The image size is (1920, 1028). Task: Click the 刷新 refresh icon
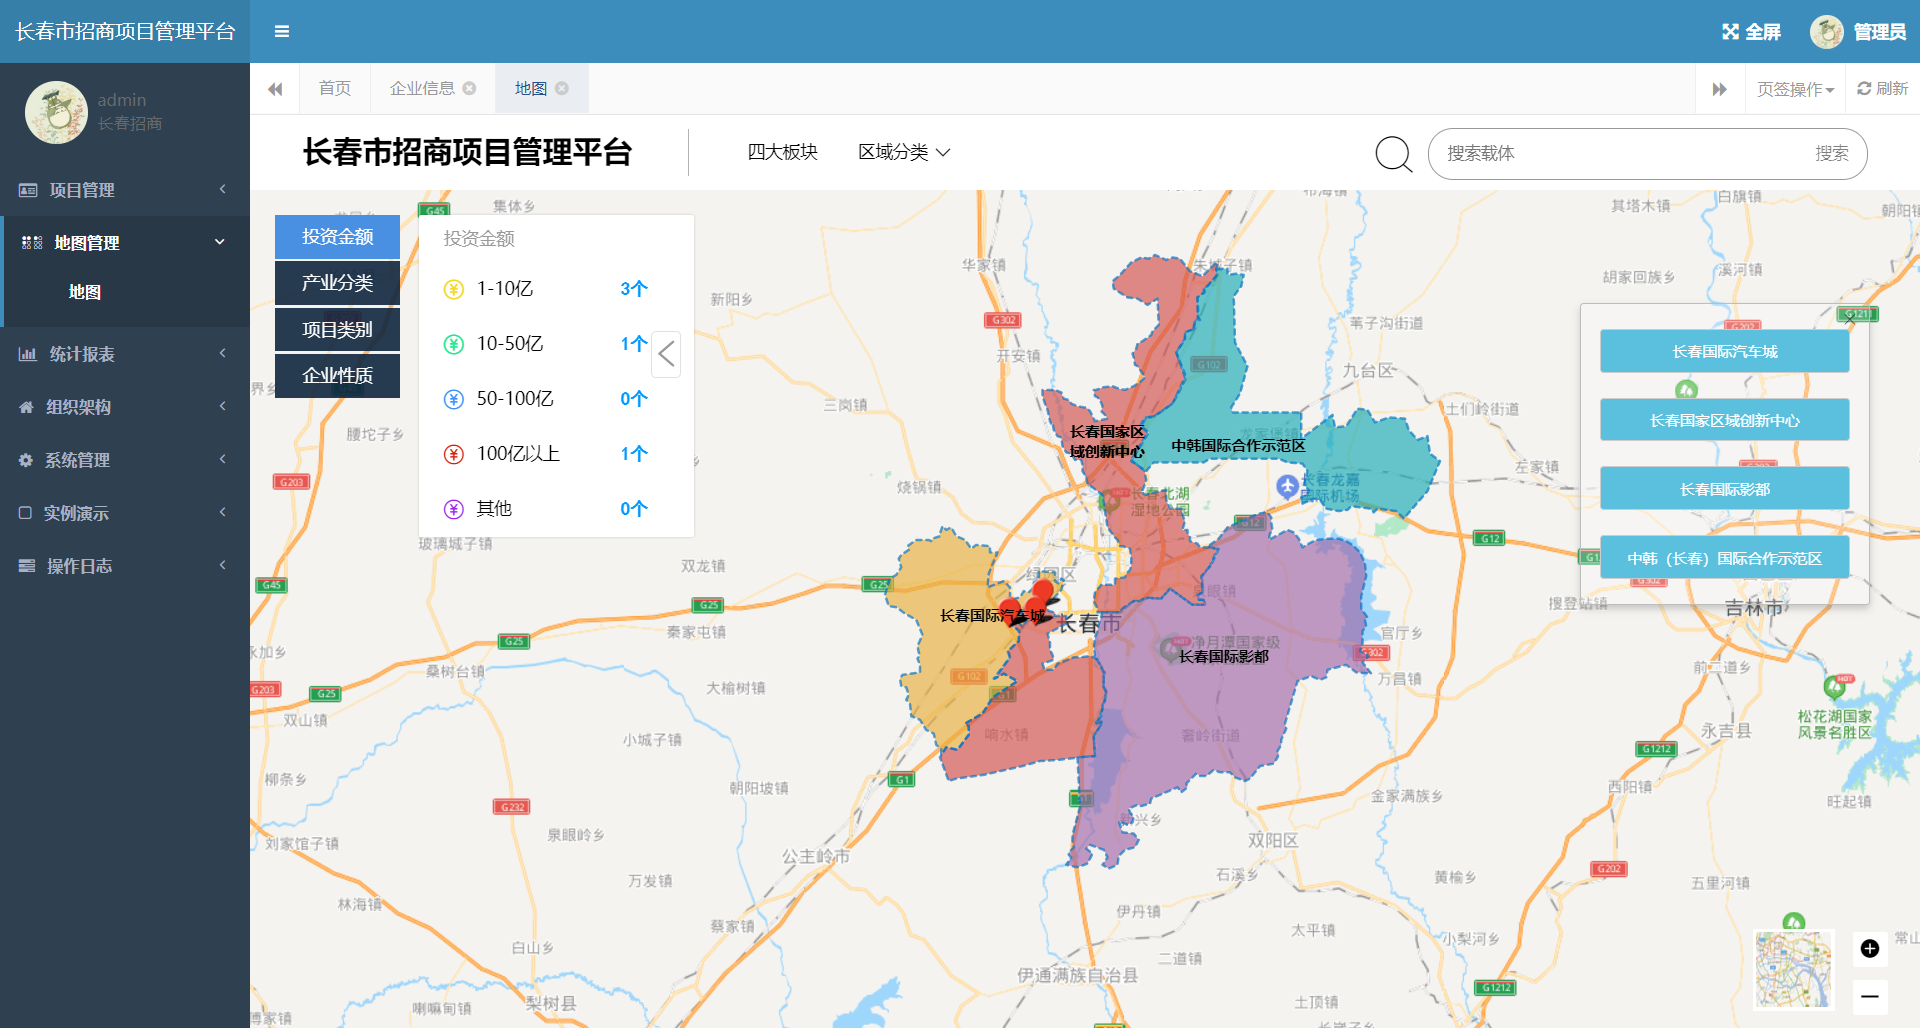click(1864, 88)
